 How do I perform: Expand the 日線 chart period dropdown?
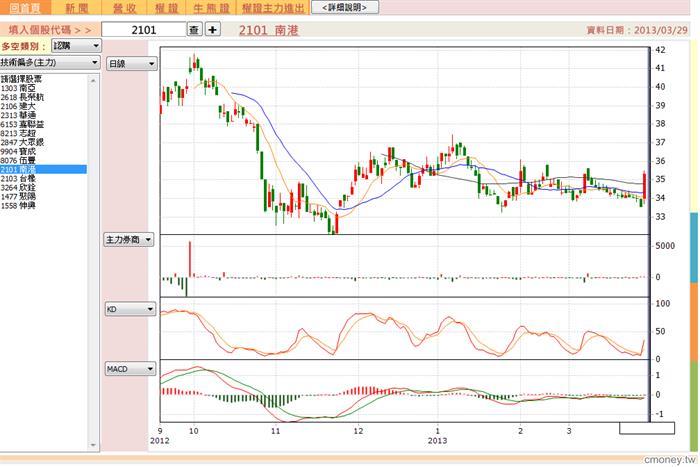click(131, 64)
